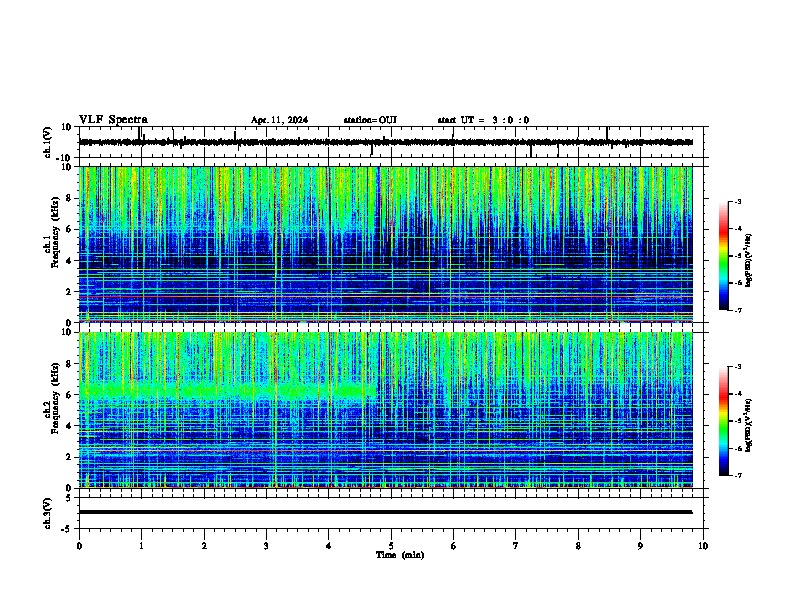Click inside the ch.1 spectrogram panel

(385, 244)
